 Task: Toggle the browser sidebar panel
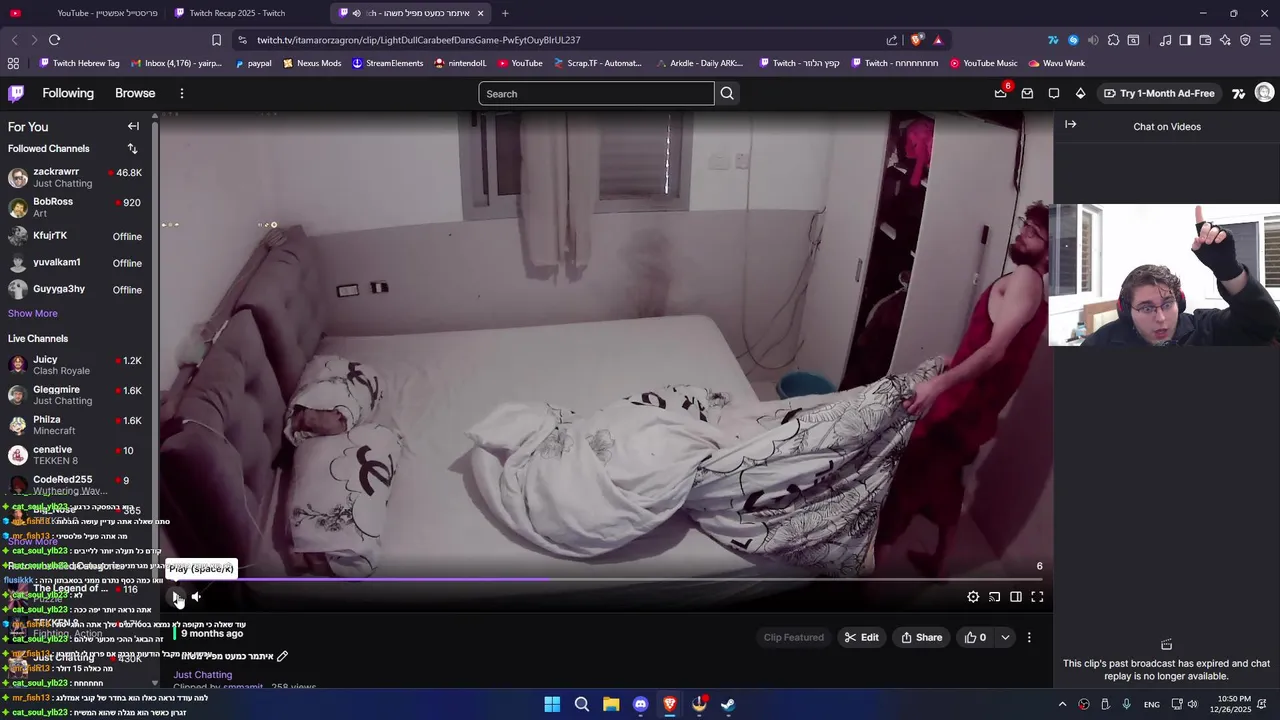[x=1185, y=40]
